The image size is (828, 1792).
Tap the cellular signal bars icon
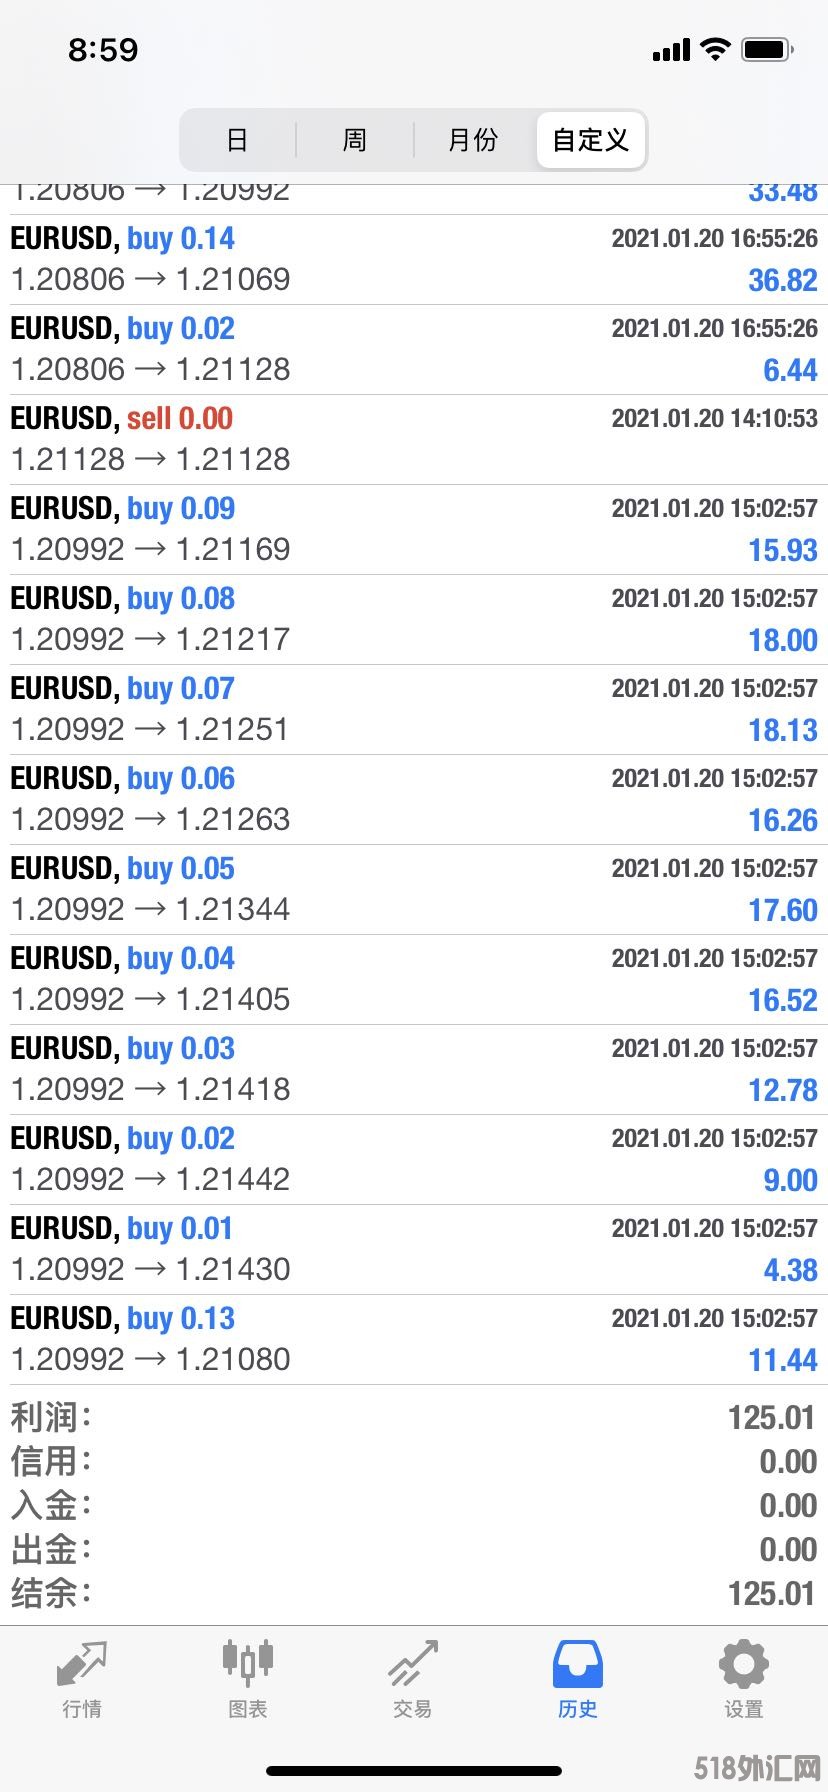(x=671, y=50)
